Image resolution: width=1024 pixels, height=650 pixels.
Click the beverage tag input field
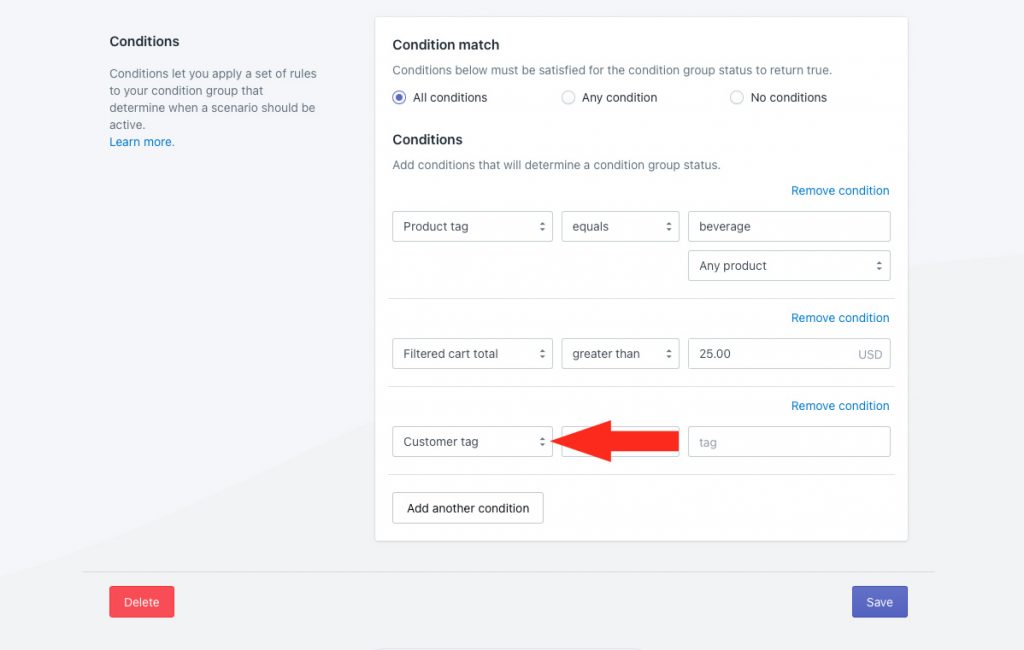click(789, 226)
